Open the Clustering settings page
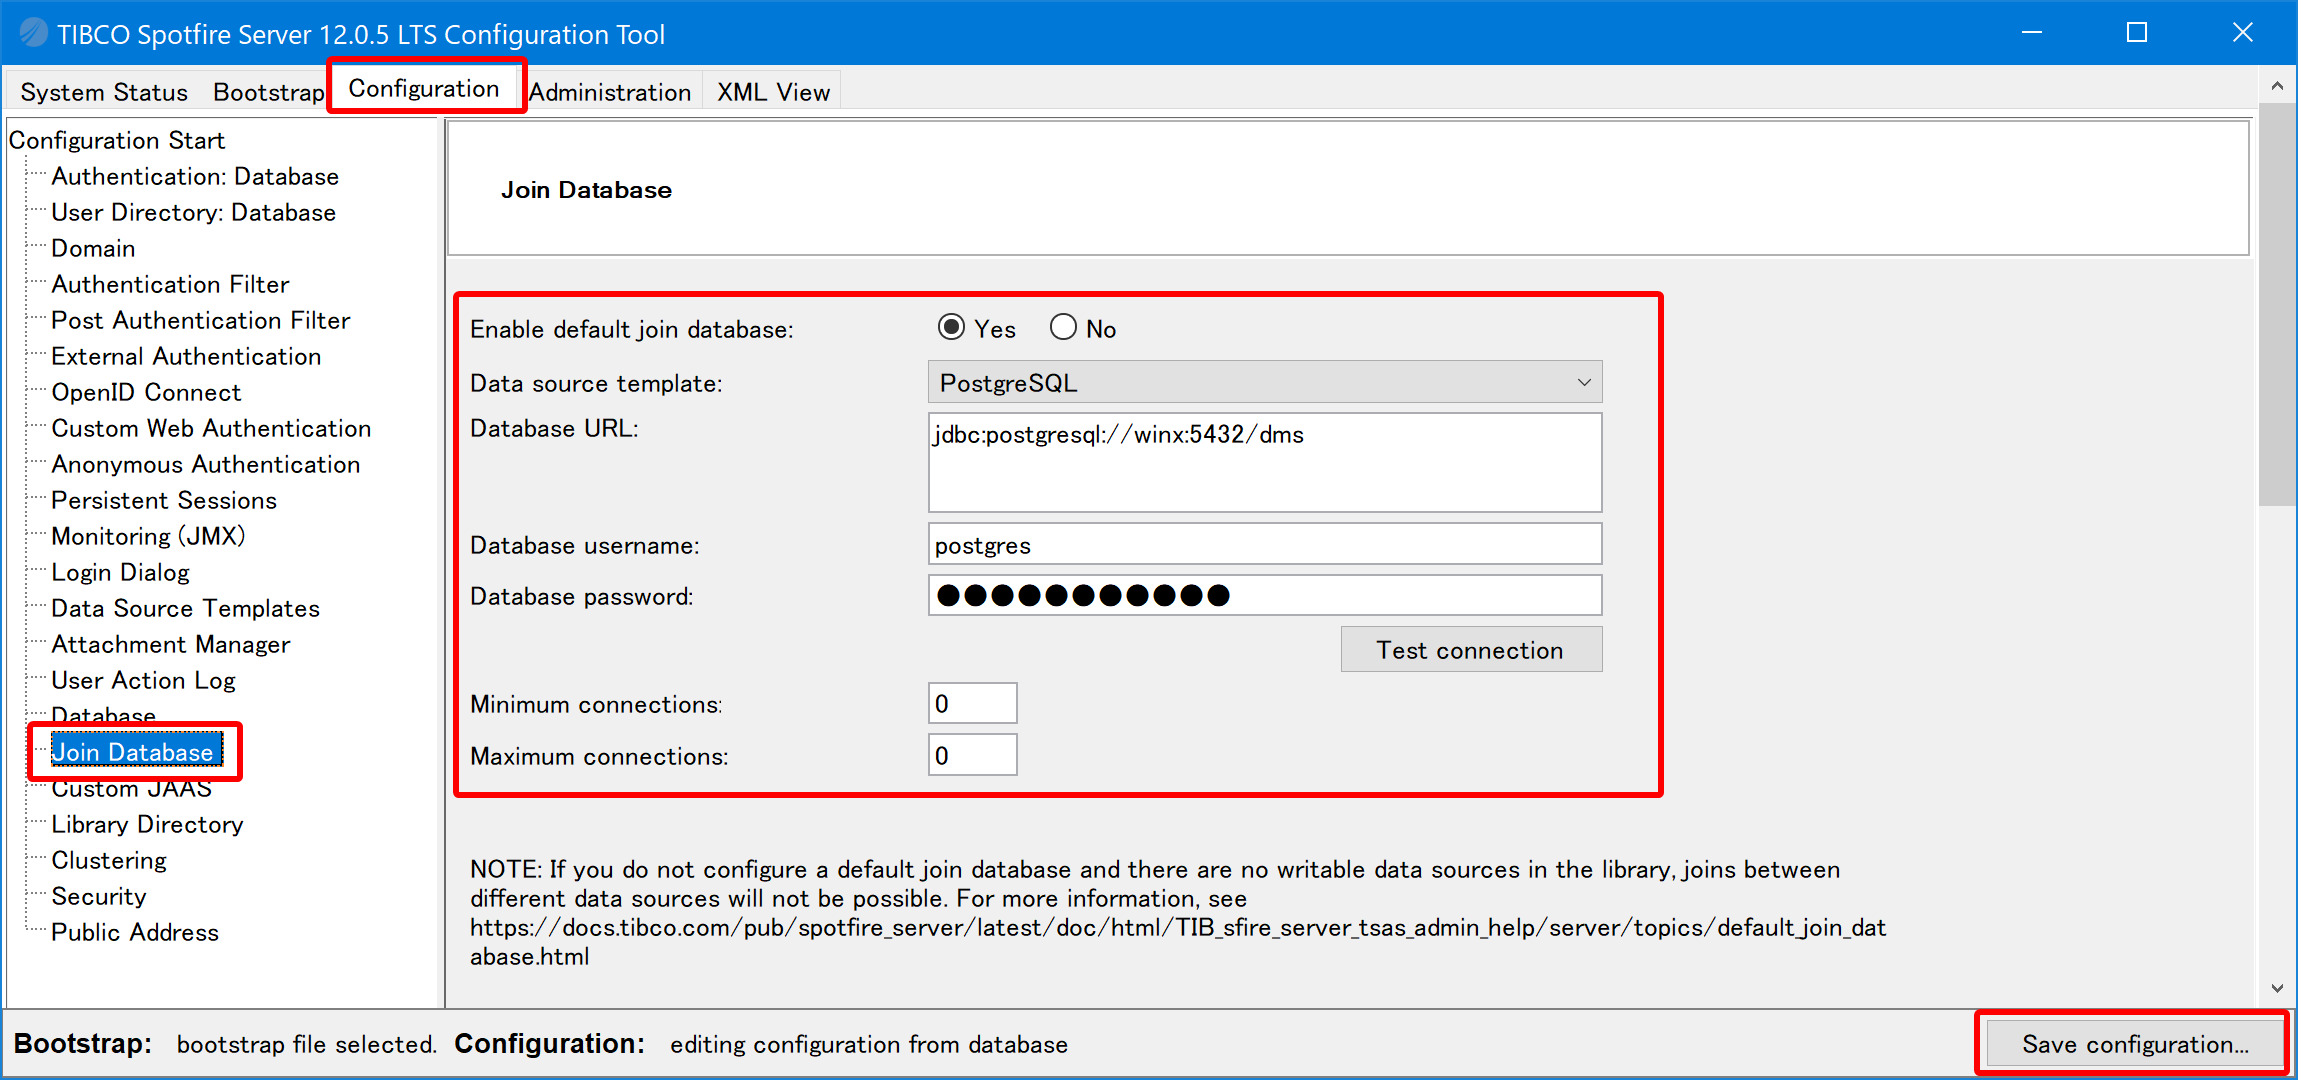 (109, 860)
